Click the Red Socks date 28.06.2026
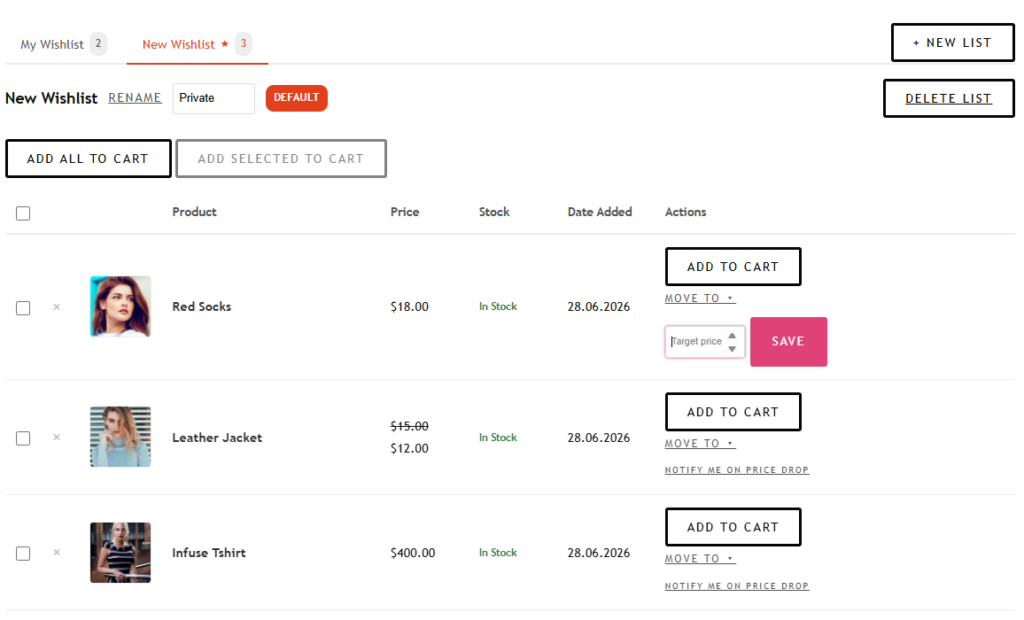 (x=599, y=307)
